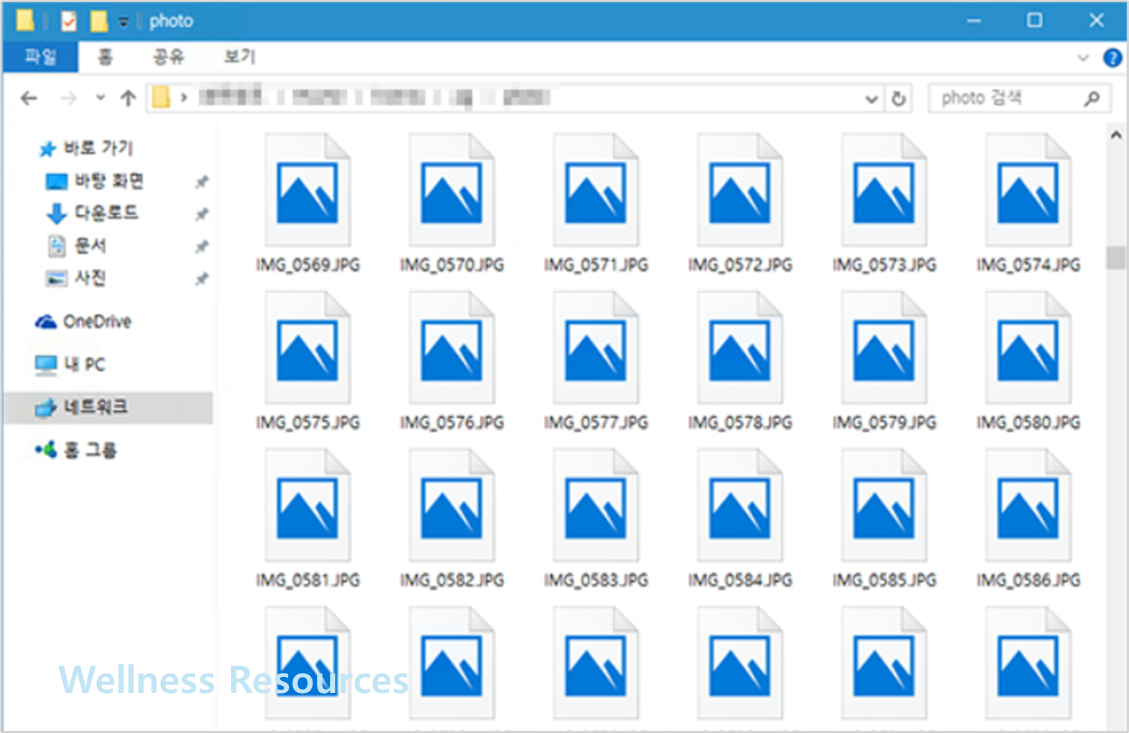1129x733 pixels.
Task: Click the IMG_0582.JPG file name
Action: click(452, 580)
